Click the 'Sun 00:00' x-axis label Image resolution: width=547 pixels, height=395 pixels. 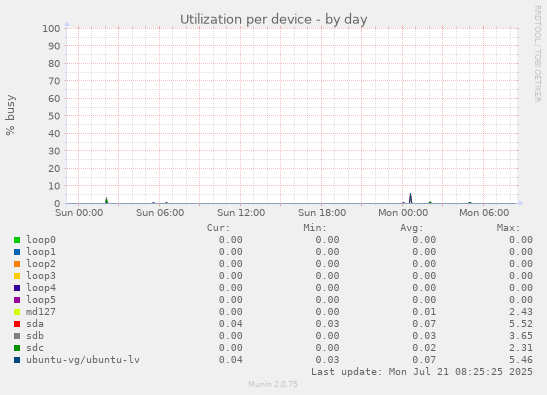coord(79,213)
